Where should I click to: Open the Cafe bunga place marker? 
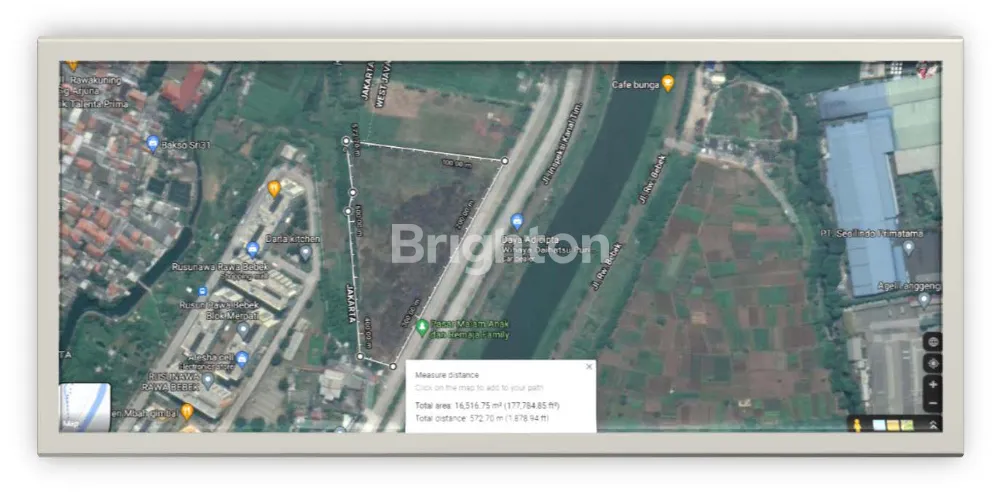(x=668, y=83)
